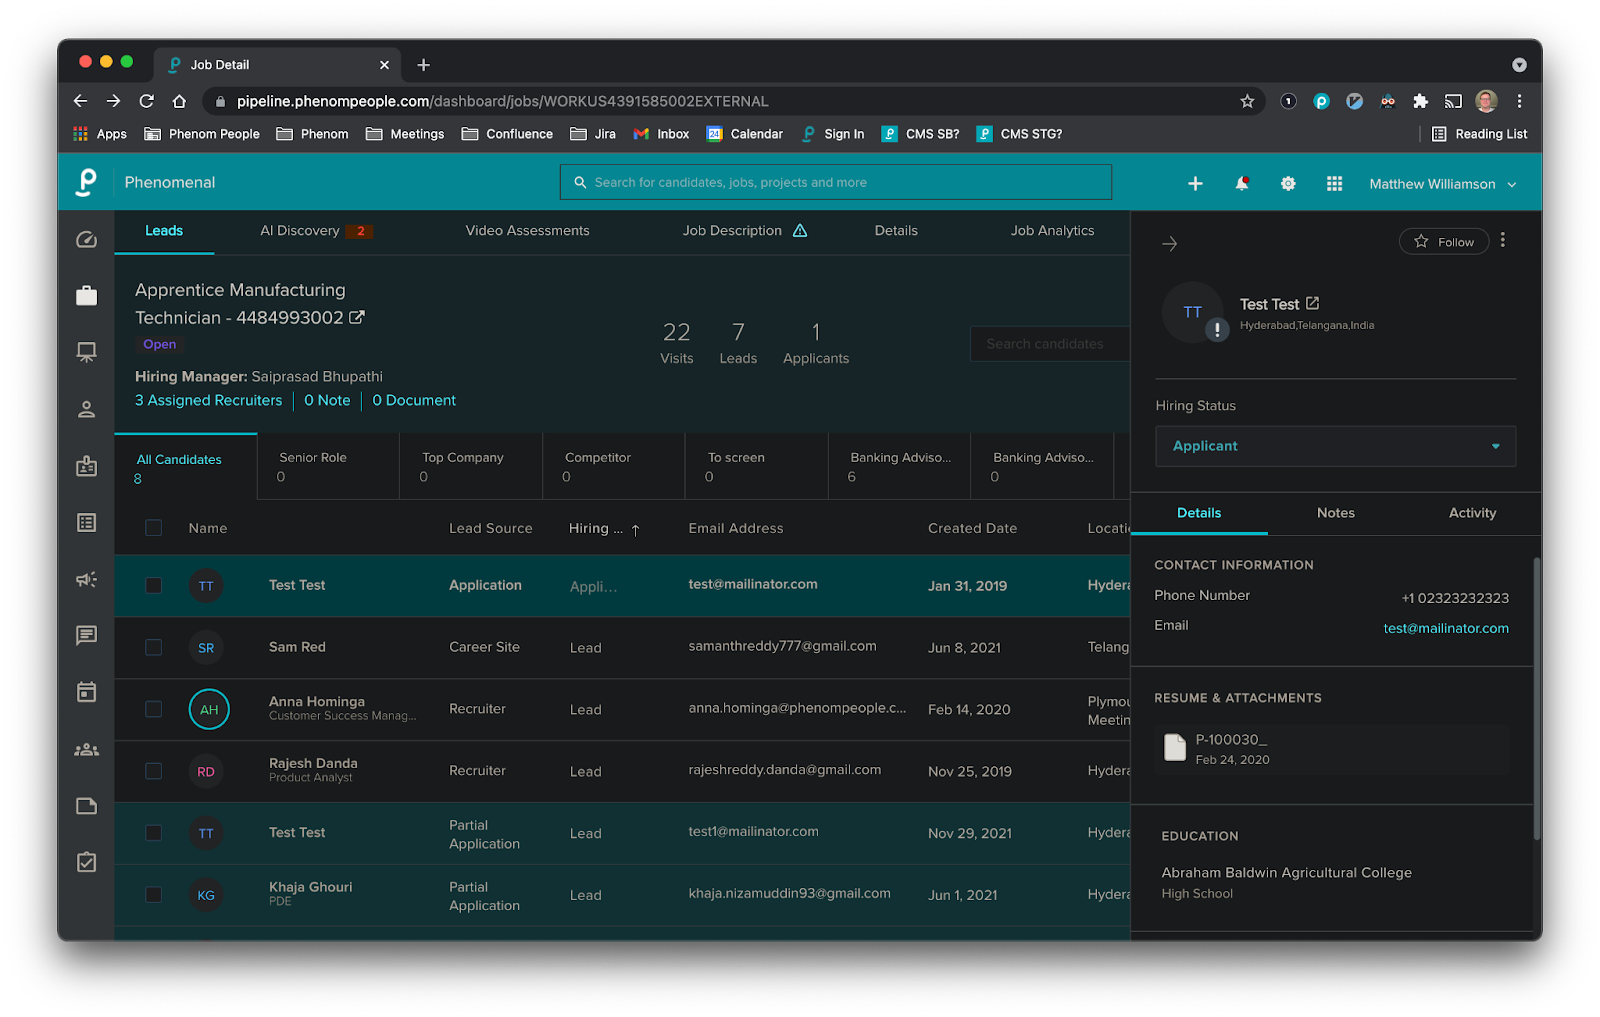Click the Follow button
The image size is (1600, 1017).
(1444, 242)
